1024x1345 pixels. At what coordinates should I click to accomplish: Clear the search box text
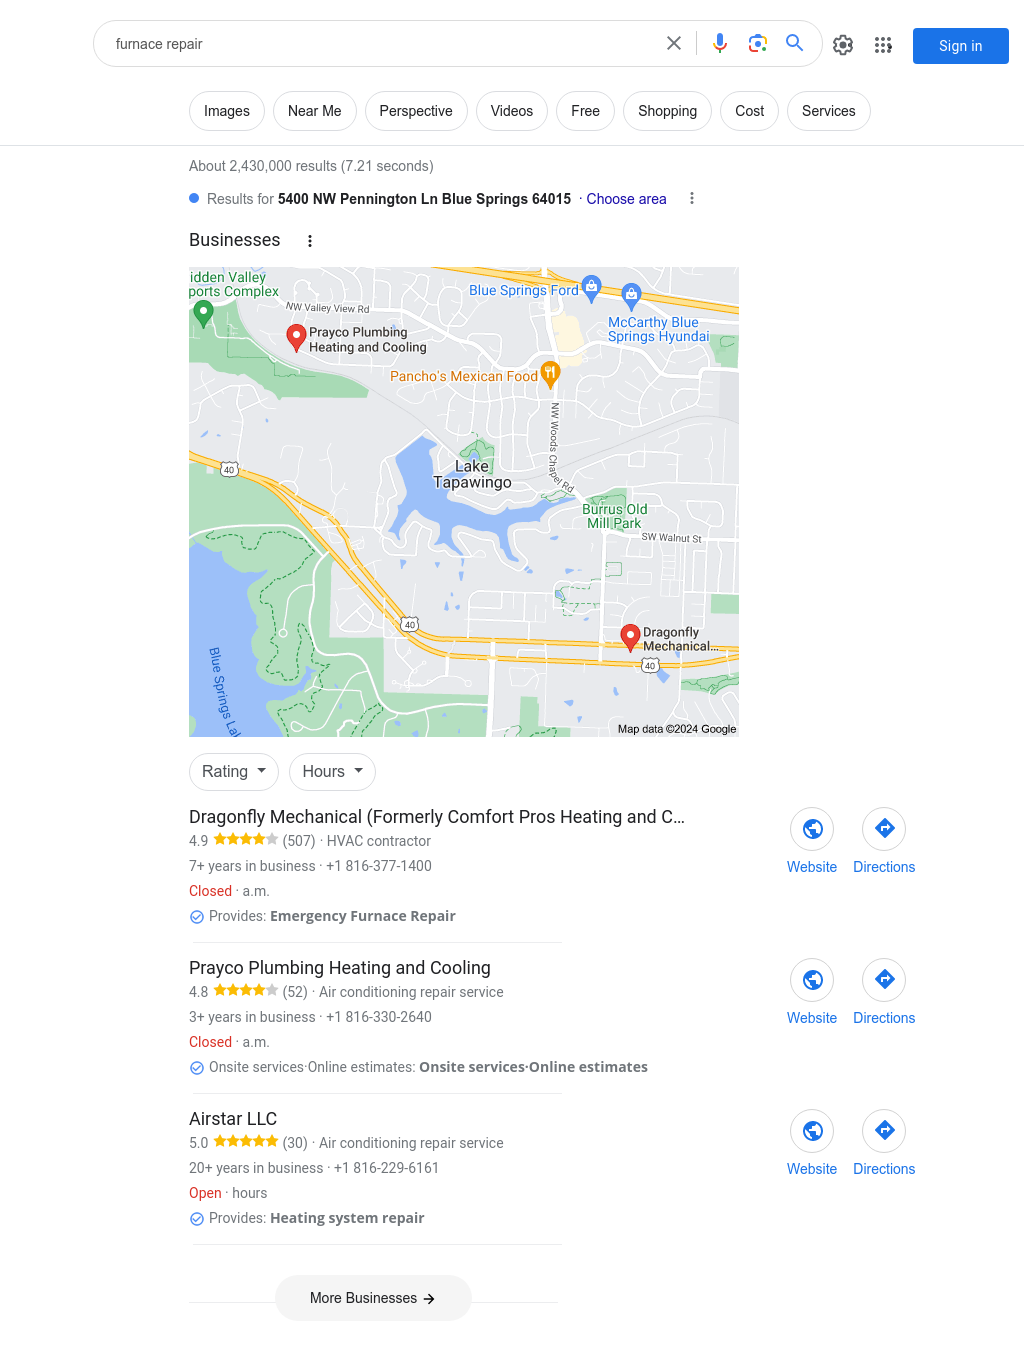(674, 43)
